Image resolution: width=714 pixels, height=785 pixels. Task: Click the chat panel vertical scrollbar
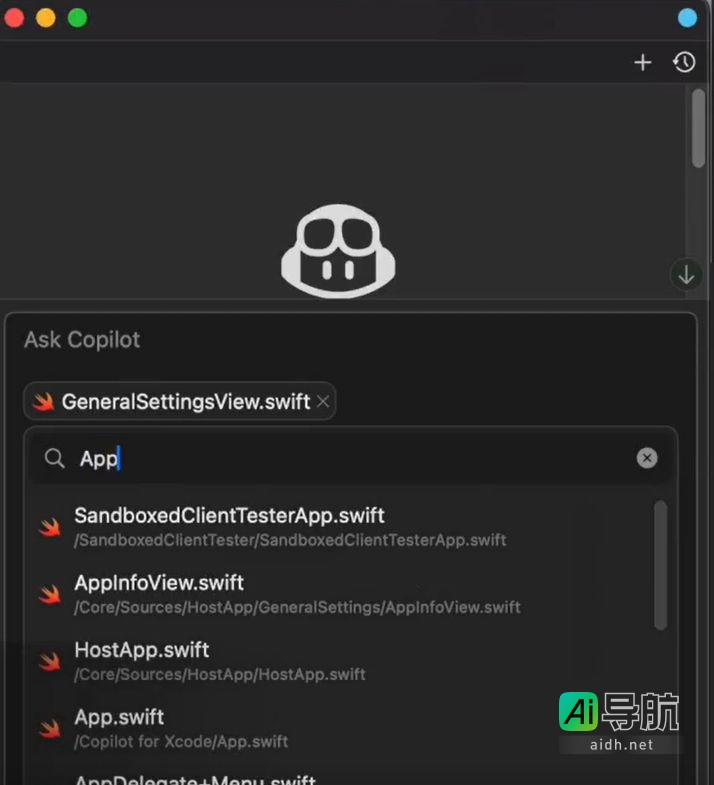698,128
